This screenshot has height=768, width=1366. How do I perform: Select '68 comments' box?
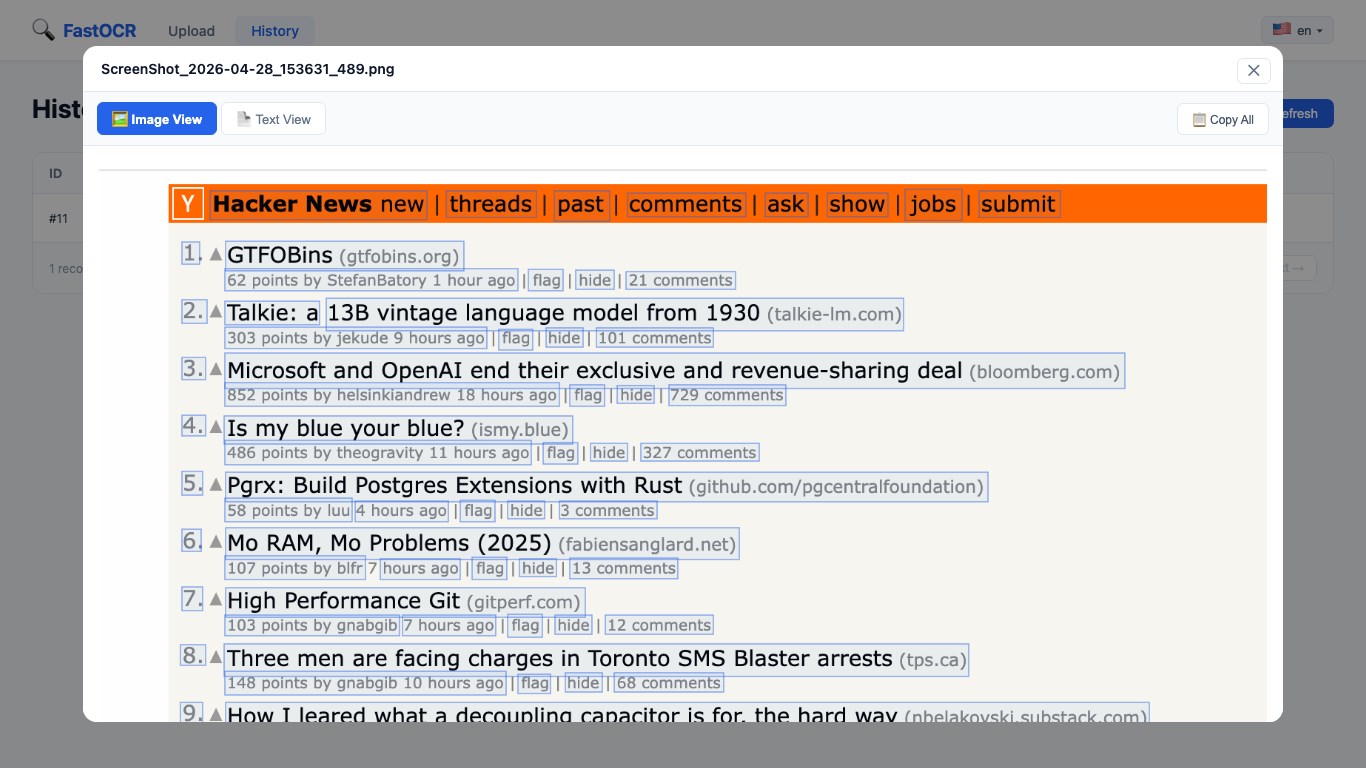[x=669, y=683]
